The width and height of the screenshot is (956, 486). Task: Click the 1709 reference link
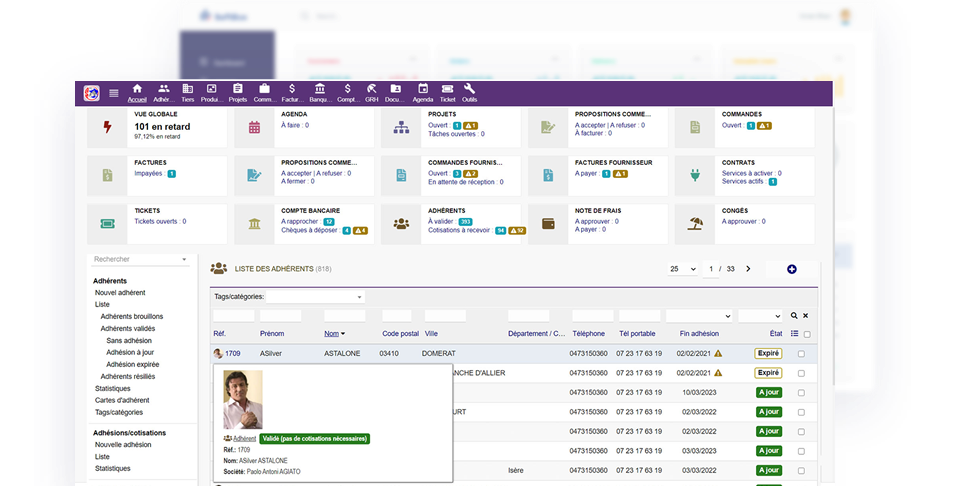pos(232,354)
